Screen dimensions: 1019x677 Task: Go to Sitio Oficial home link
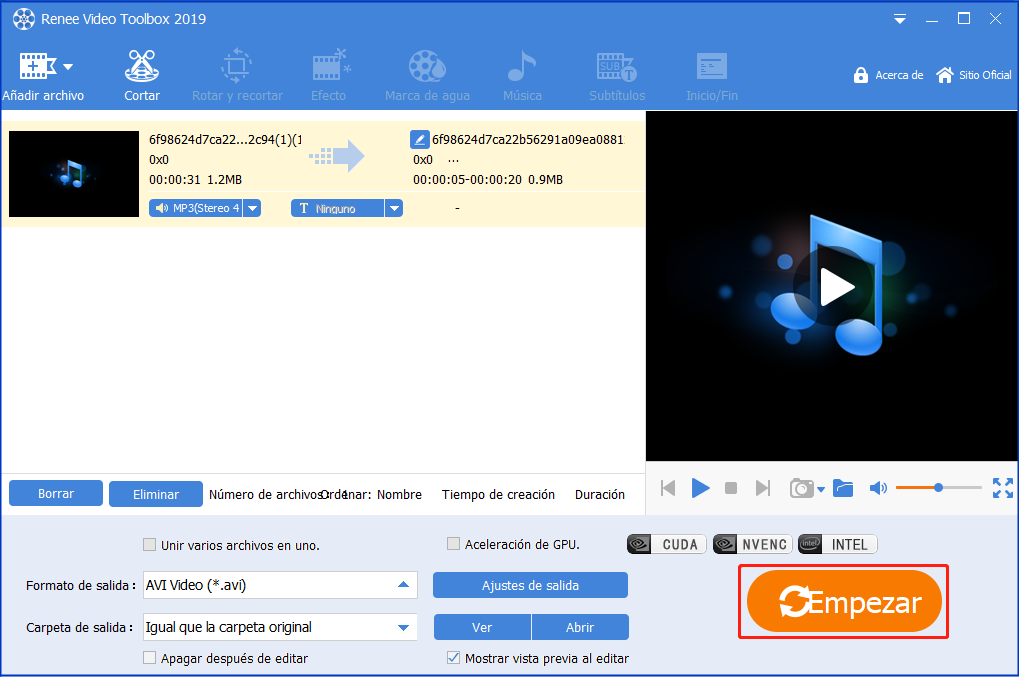pos(974,75)
